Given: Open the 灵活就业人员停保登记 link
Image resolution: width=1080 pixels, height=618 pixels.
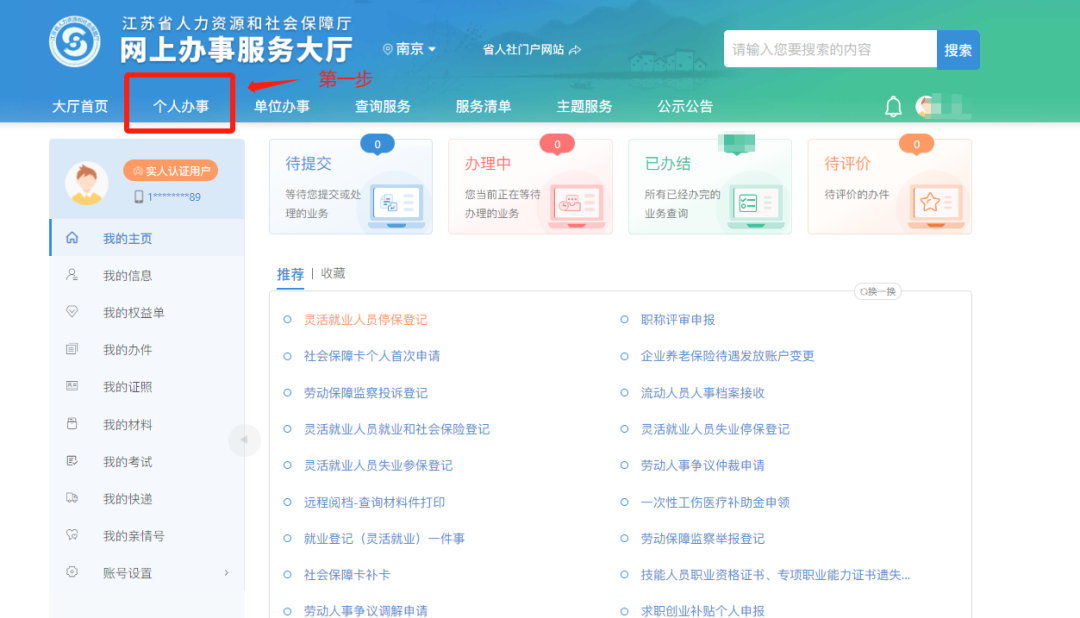Looking at the screenshot, I should (x=365, y=320).
